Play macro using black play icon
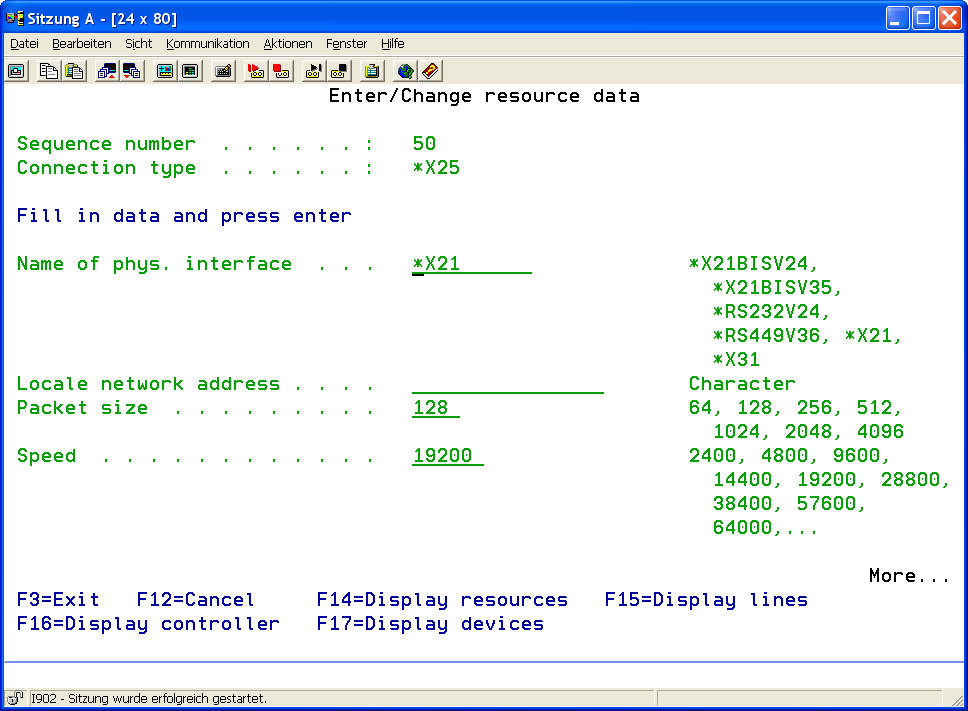The image size is (968, 711). (314, 71)
